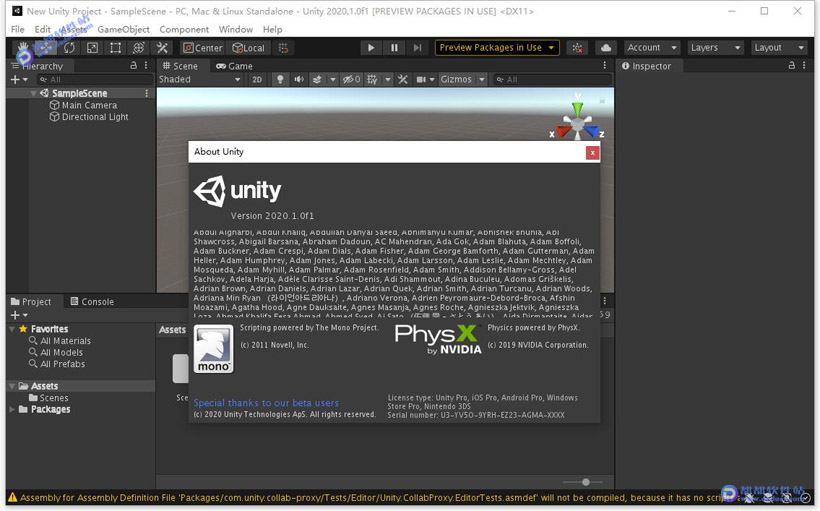Screen dimensions: 820x511
Task: Click the Hierarchy search field
Action: [x=94, y=80]
